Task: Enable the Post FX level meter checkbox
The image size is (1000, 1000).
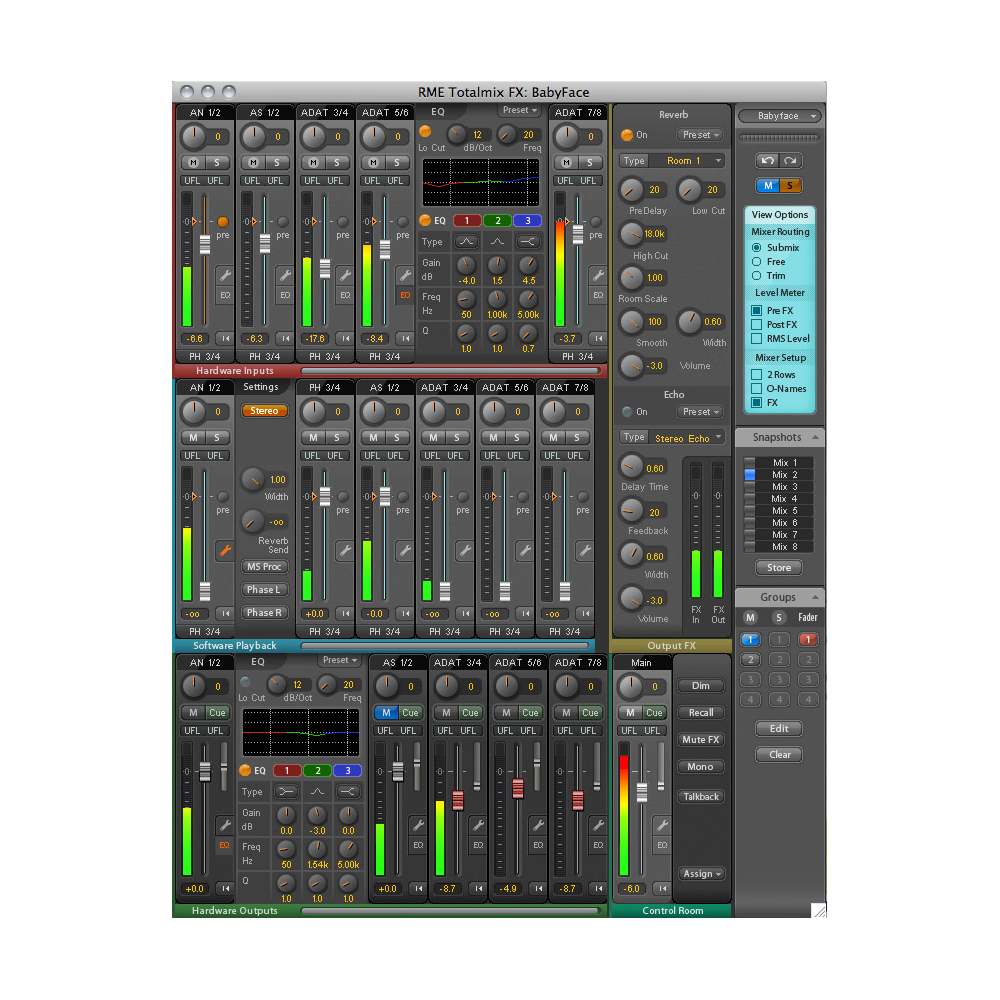Action: click(757, 325)
